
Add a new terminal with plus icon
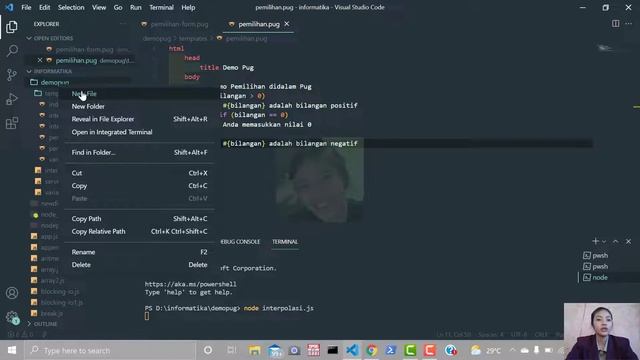[x=595, y=241]
